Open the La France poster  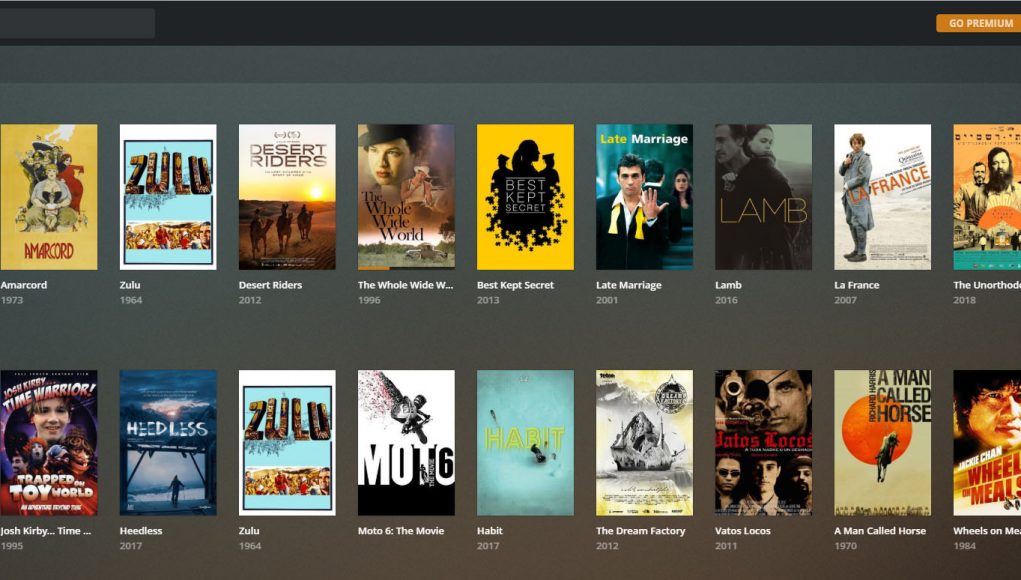[882, 197]
